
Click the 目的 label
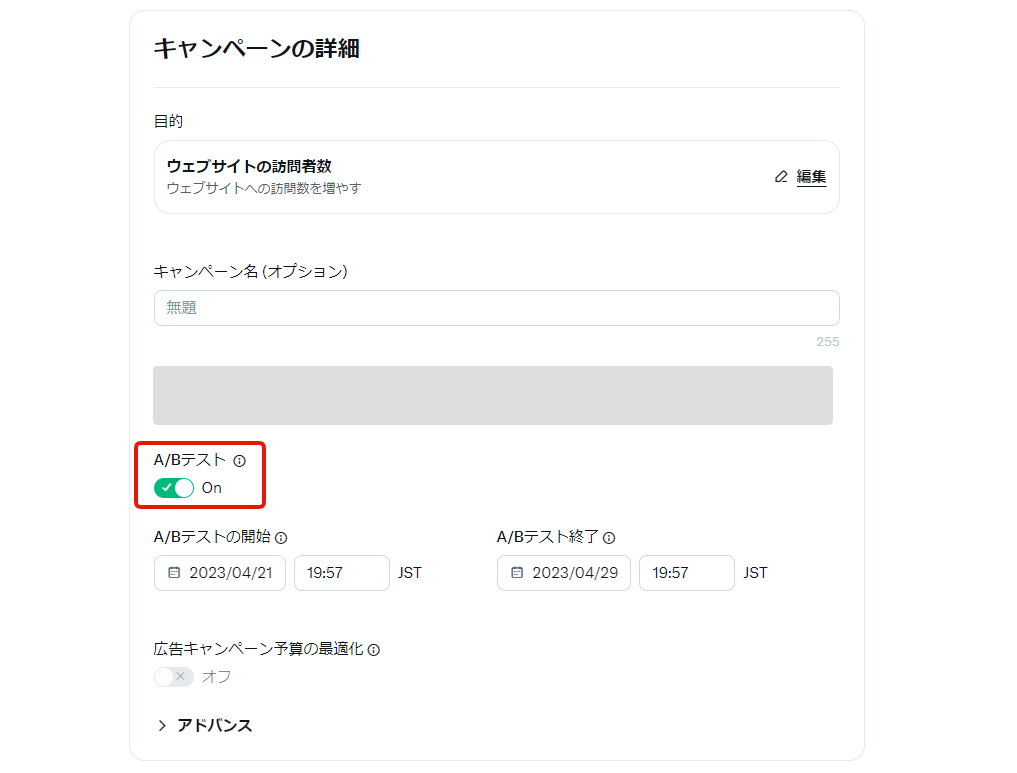pyautogui.click(x=168, y=121)
